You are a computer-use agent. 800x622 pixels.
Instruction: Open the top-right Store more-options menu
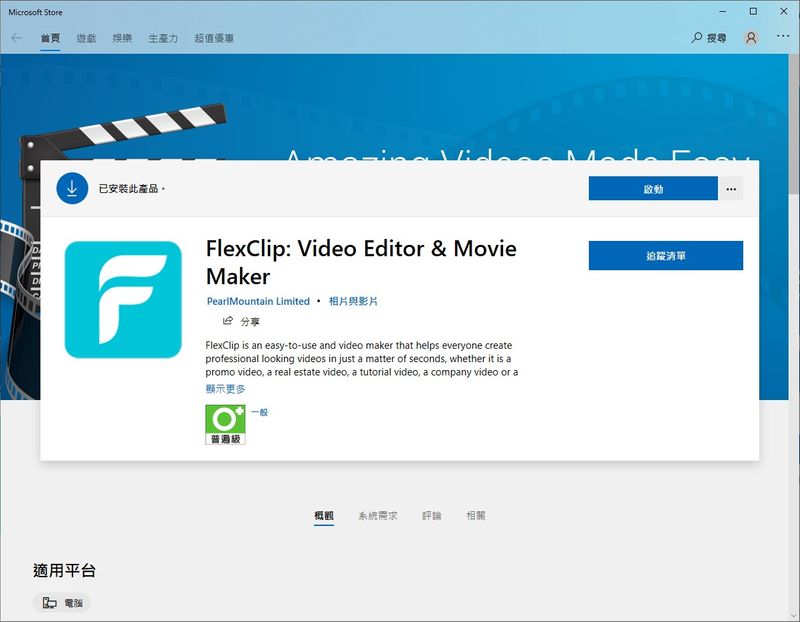(x=783, y=36)
